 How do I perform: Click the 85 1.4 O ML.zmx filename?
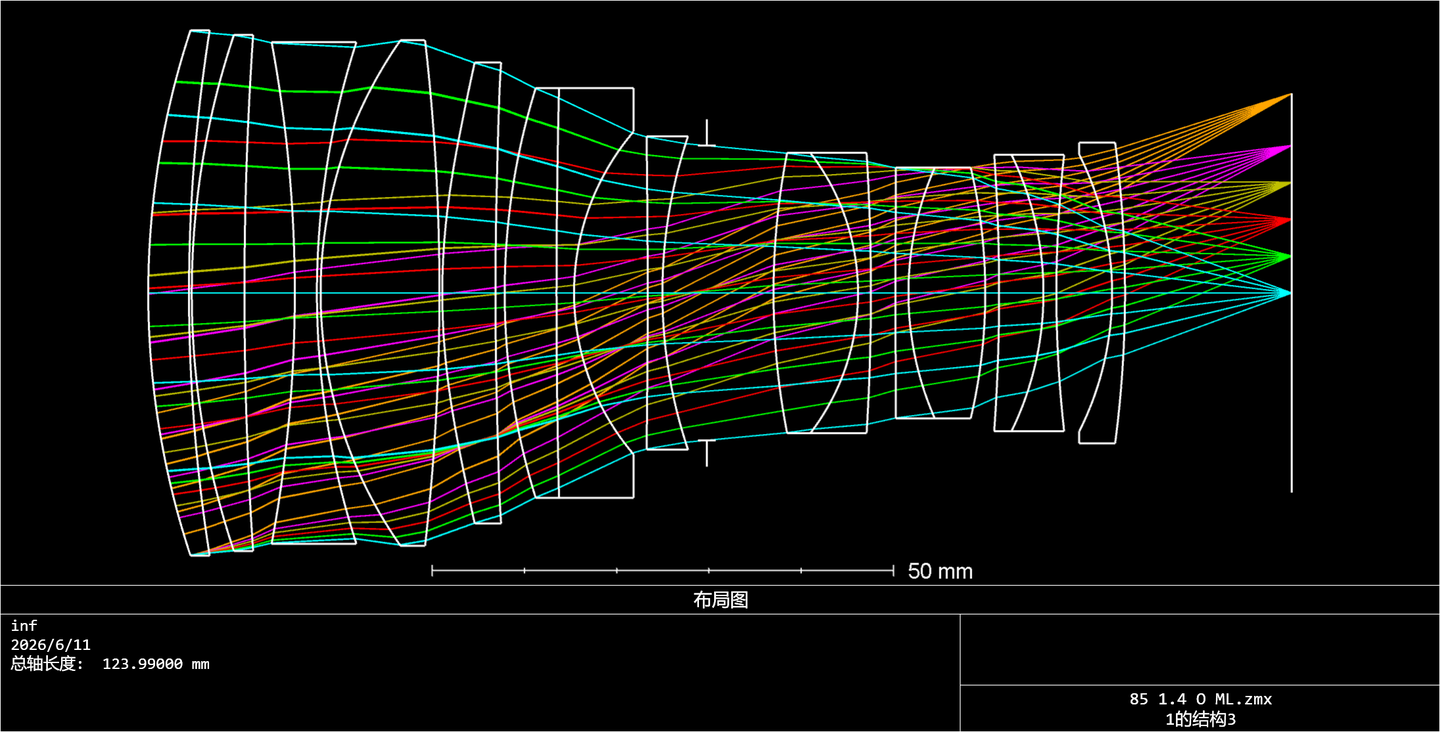pyautogui.click(x=1200, y=699)
